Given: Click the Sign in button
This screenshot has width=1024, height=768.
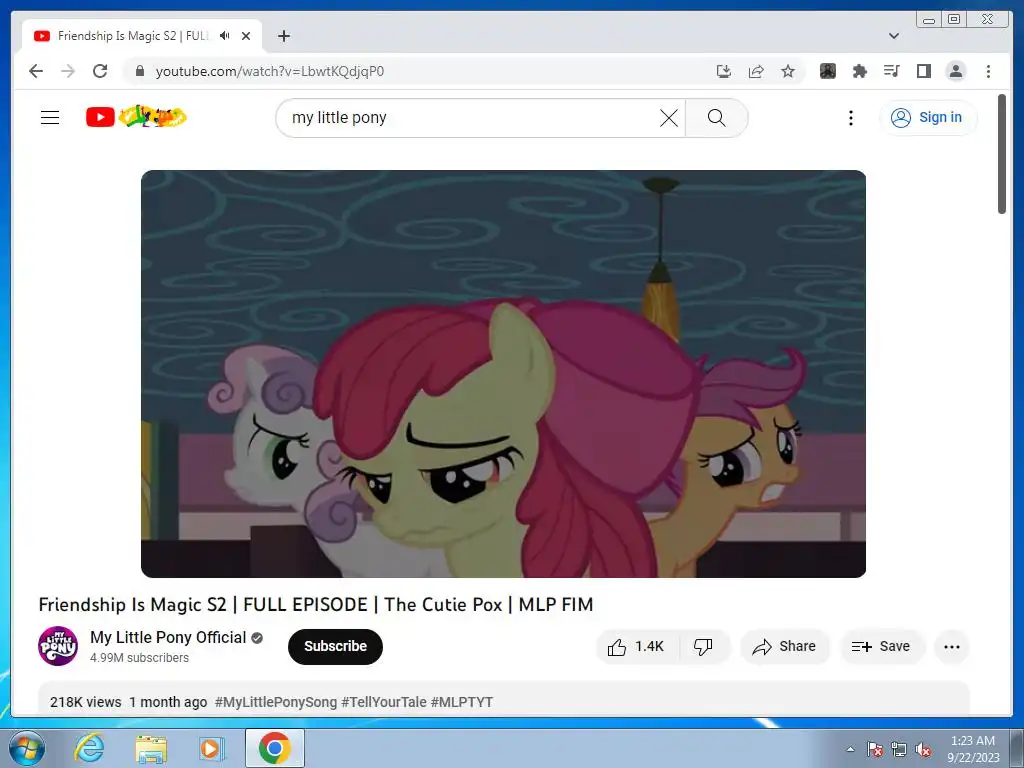Looking at the screenshot, I should coord(927,118).
